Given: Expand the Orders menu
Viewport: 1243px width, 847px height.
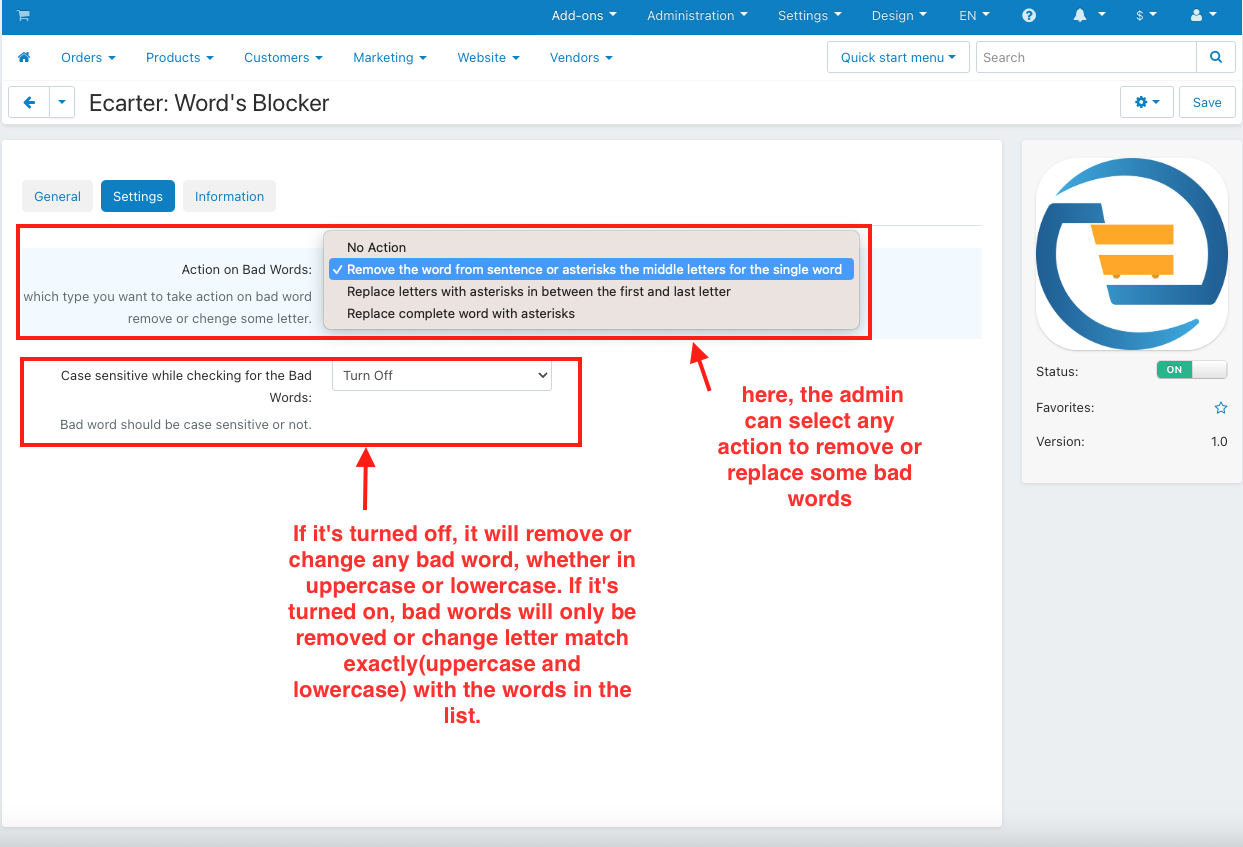Looking at the screenshot, I should (88, 57).
